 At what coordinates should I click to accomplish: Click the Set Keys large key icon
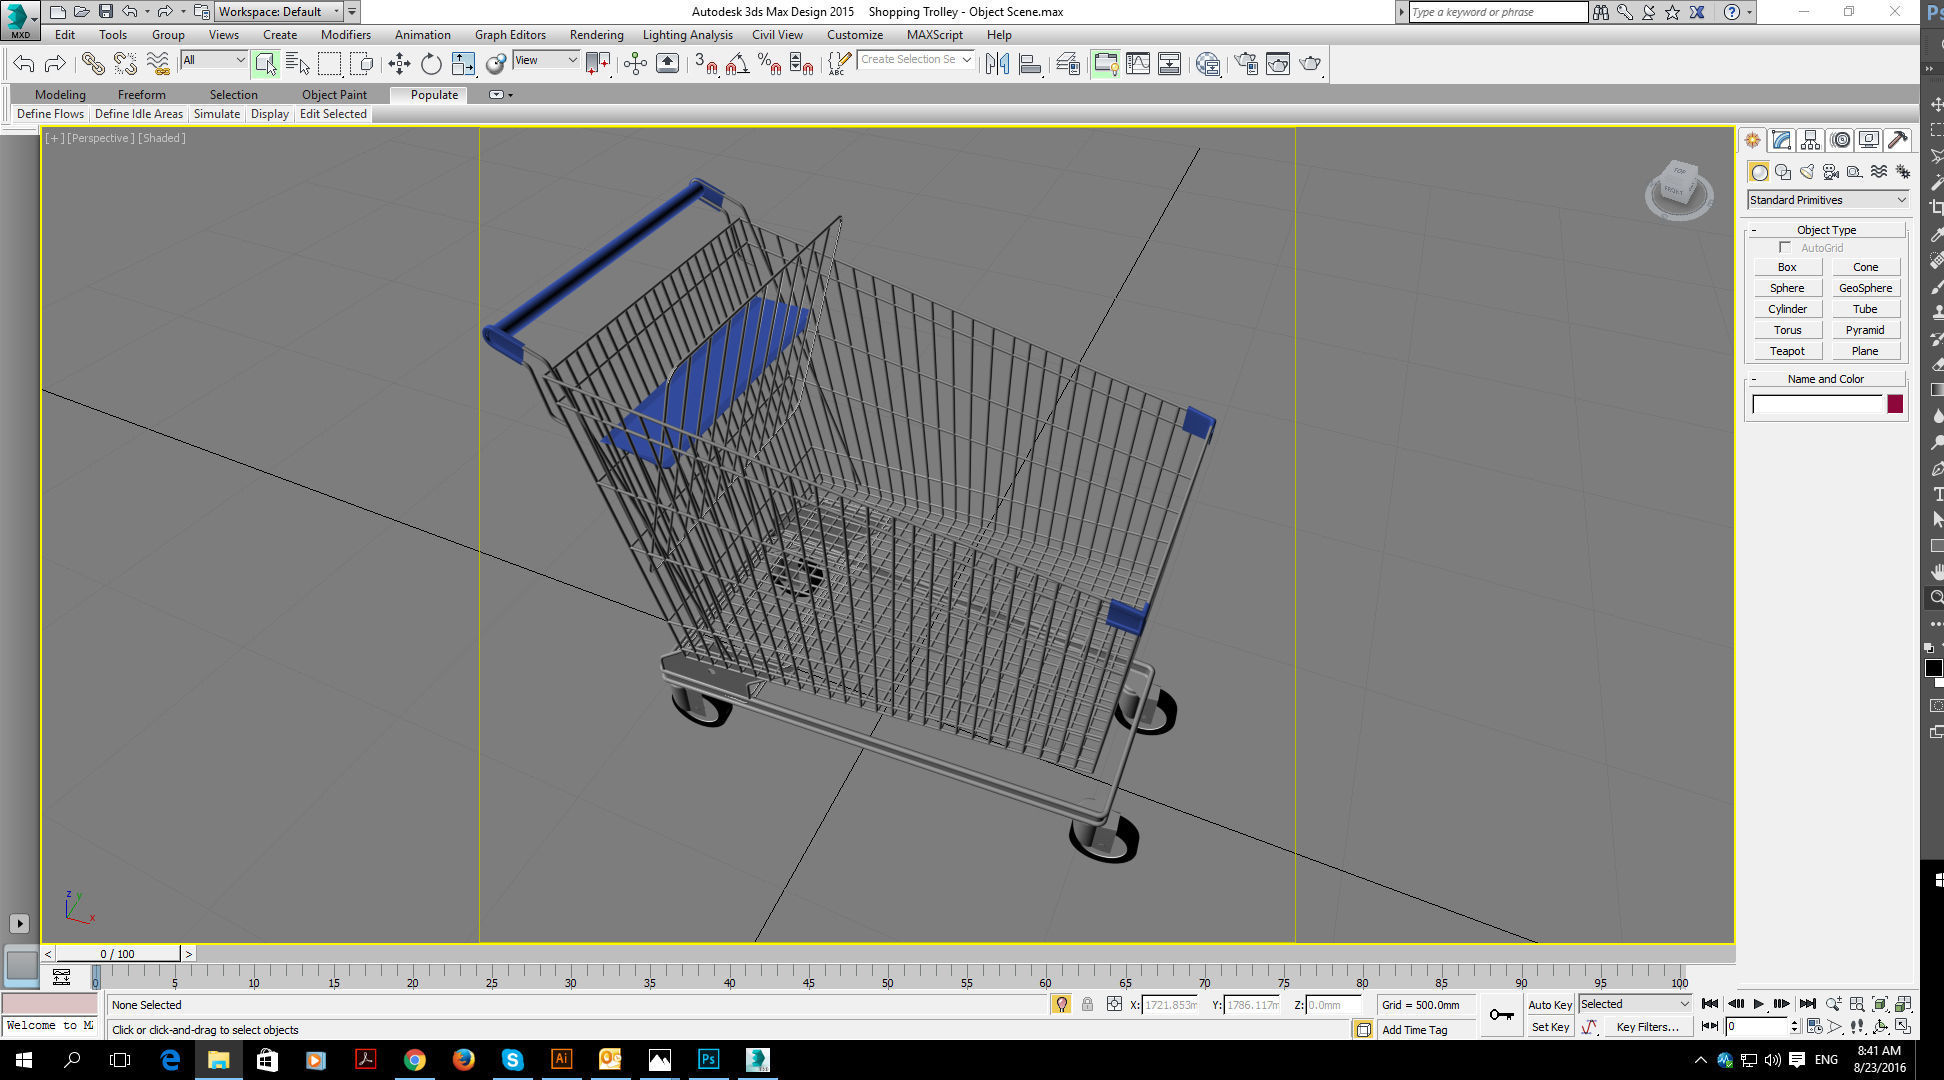(1501, 1015)
